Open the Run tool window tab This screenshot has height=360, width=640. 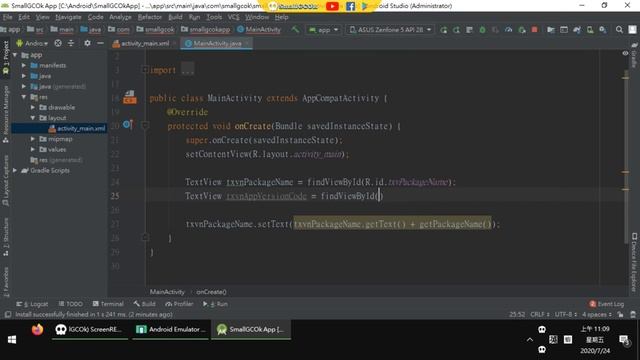click(215, 304)
